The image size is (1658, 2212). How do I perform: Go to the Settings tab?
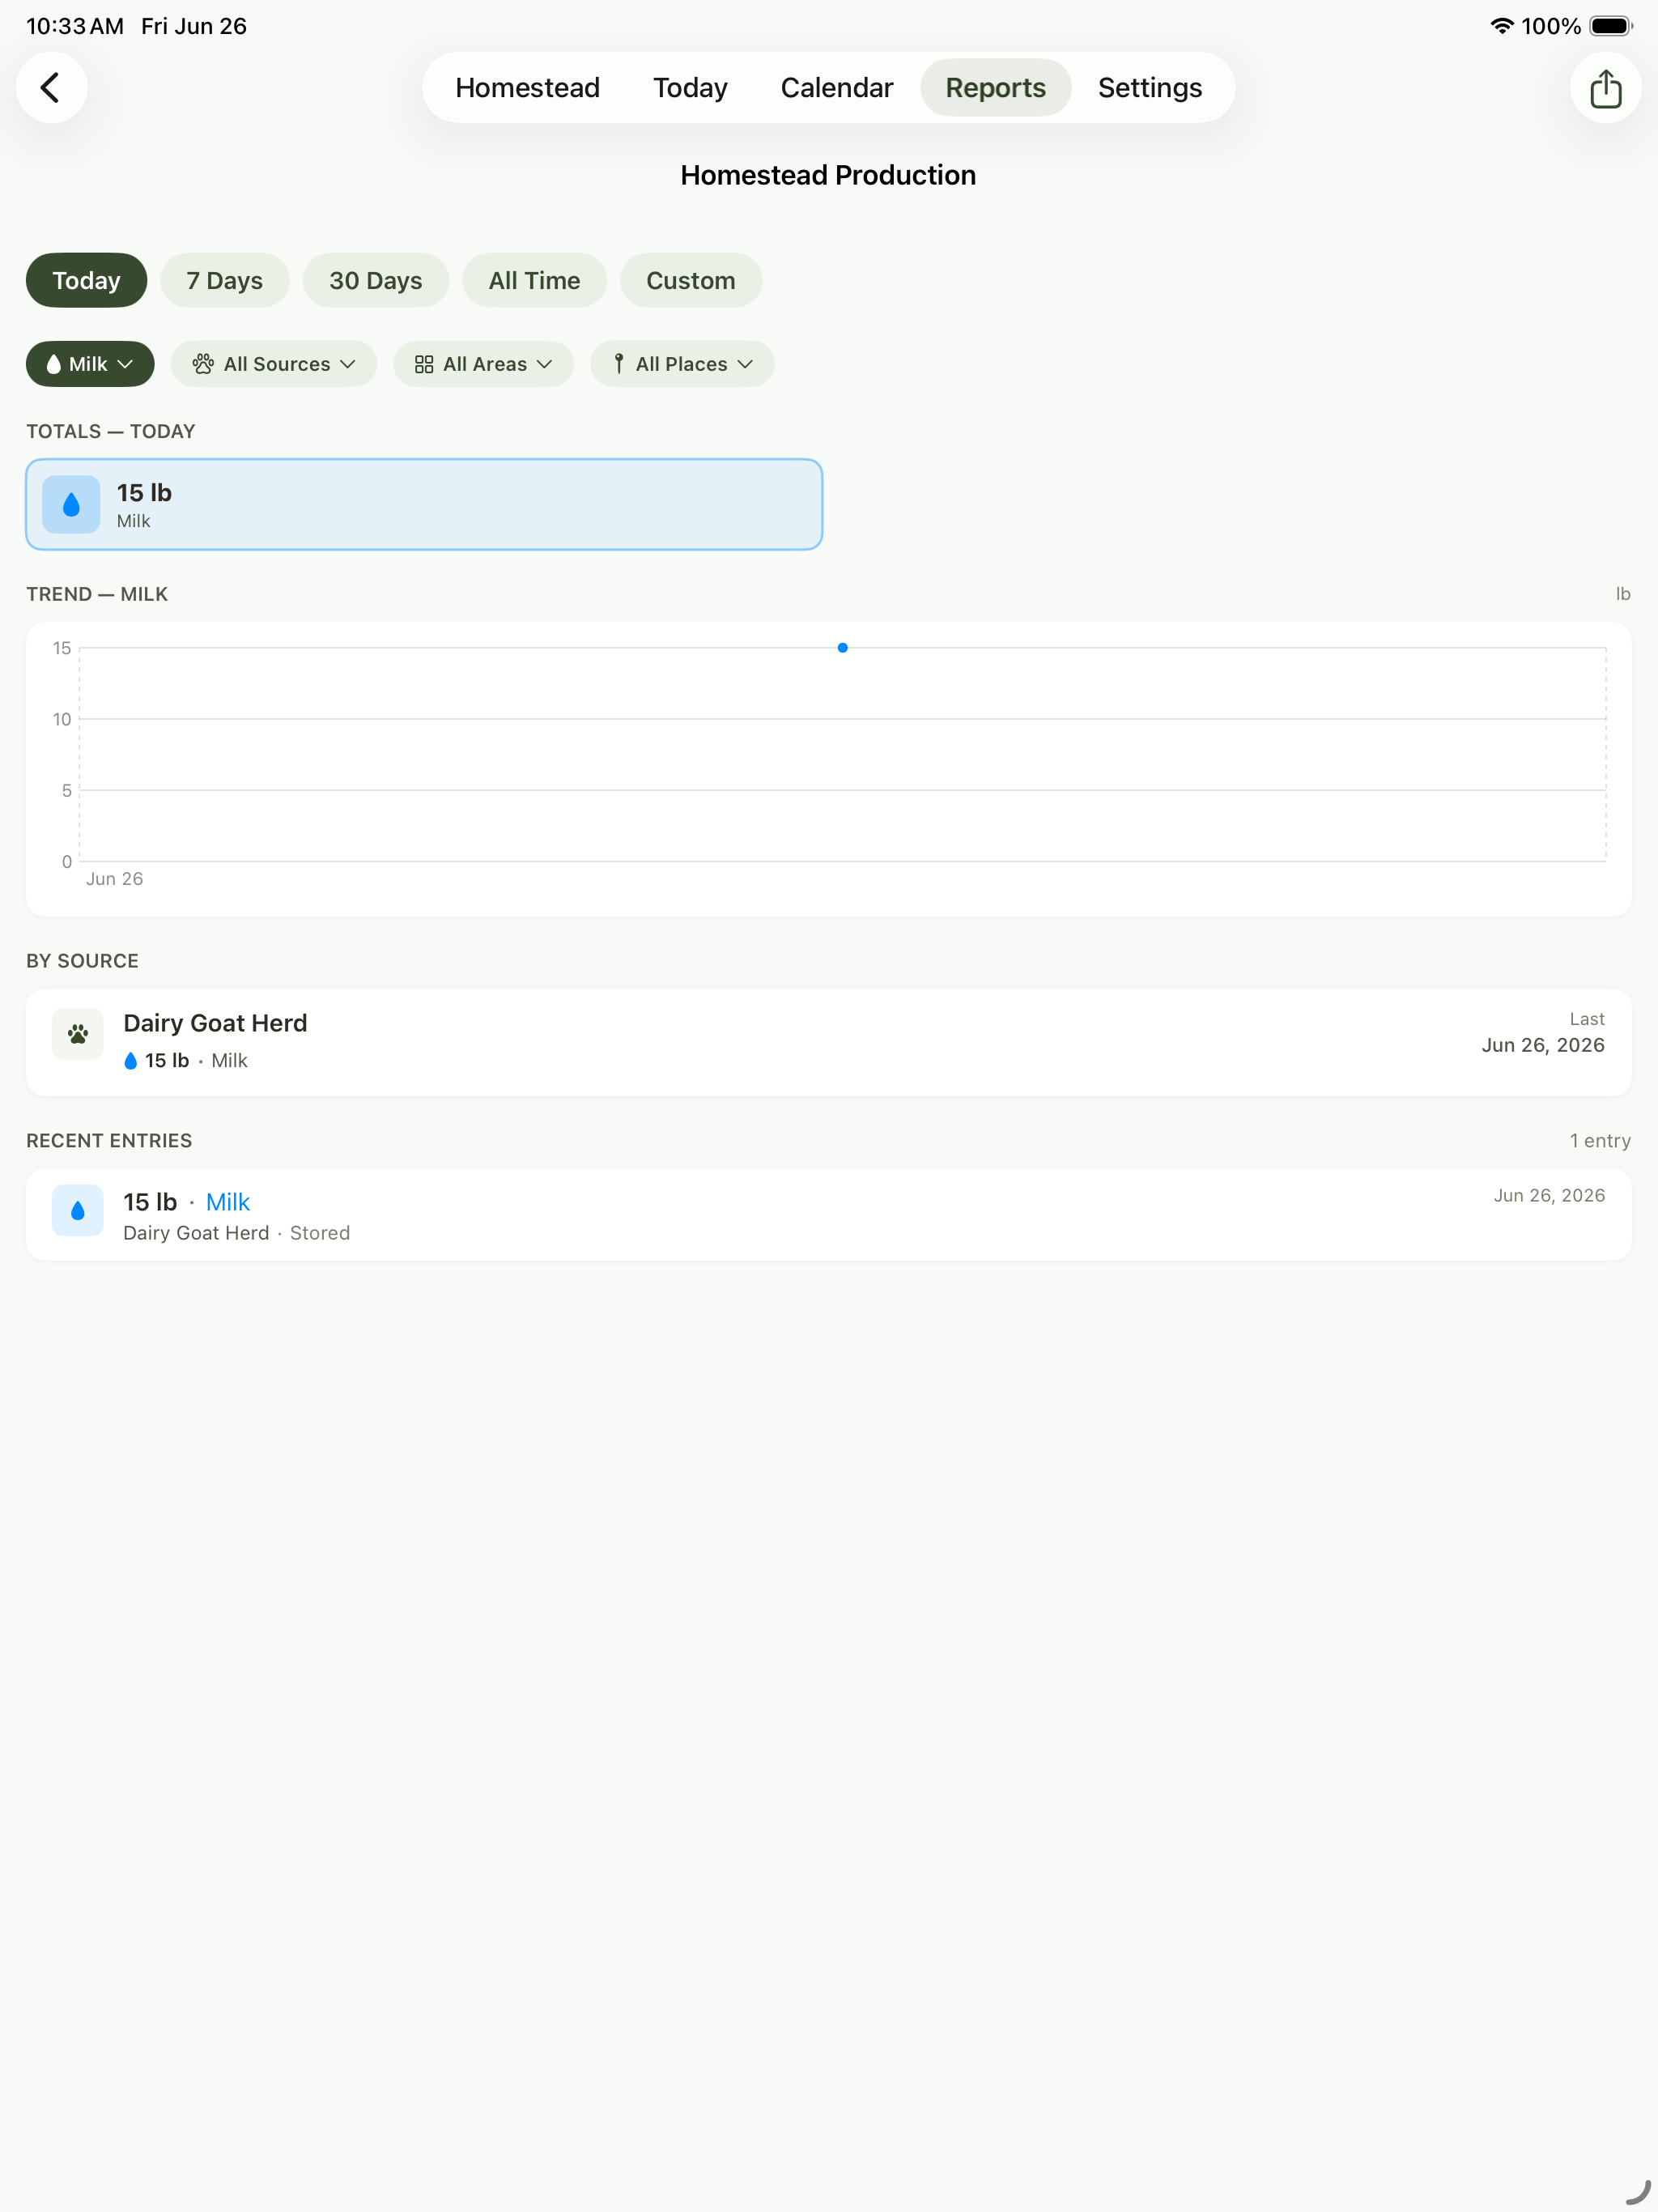click(x=1149, y=88)
